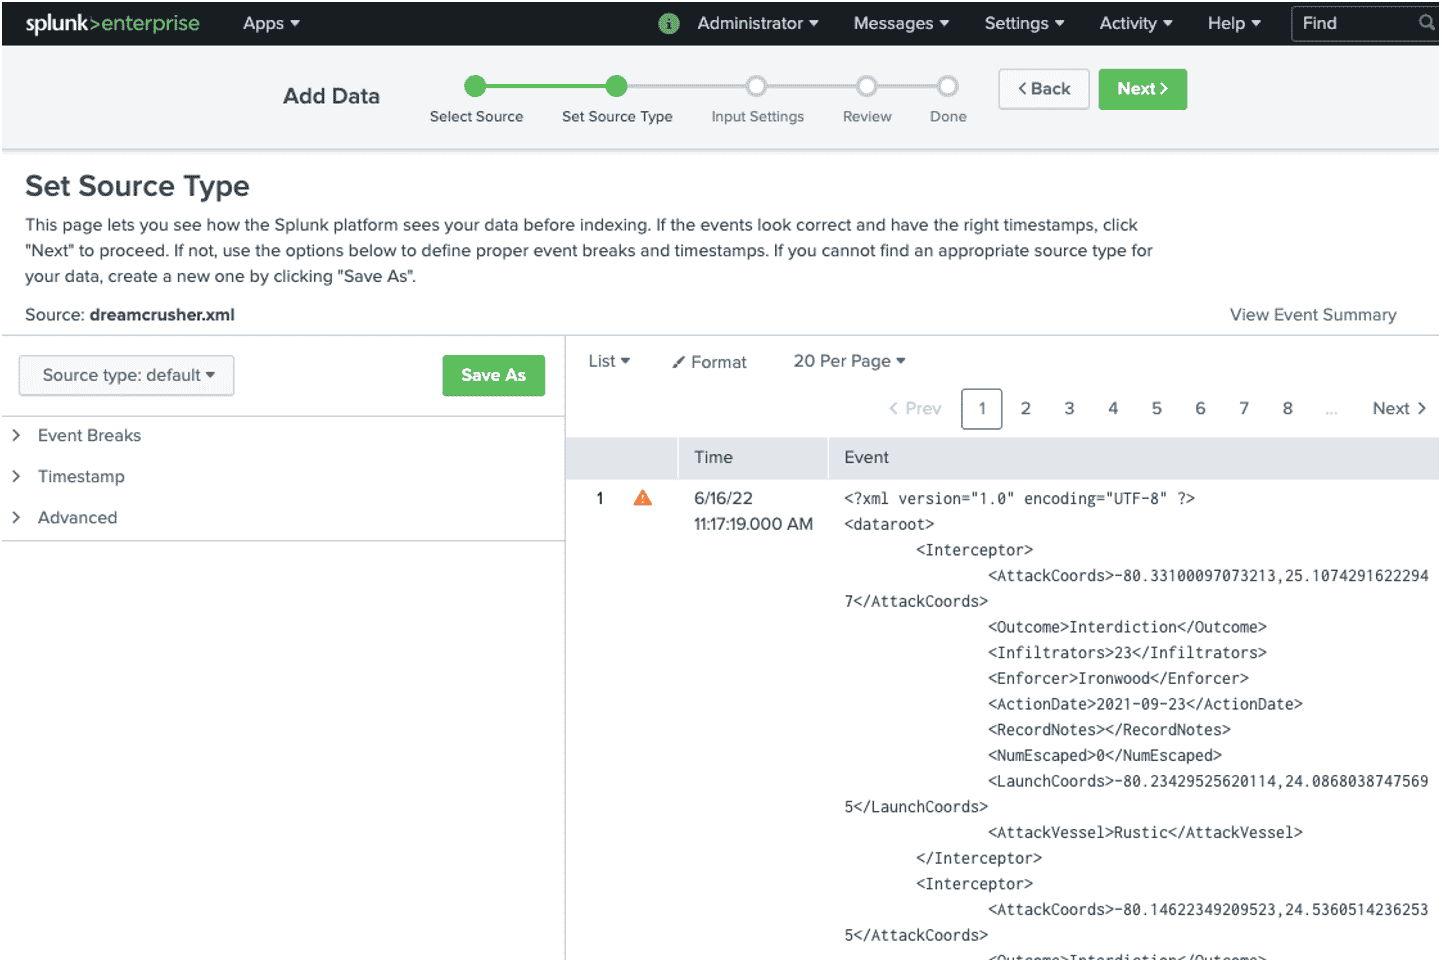This screenshot has width=1442, height=968.
Task: Go to page 3 of events
Action: pos(1069,408)
